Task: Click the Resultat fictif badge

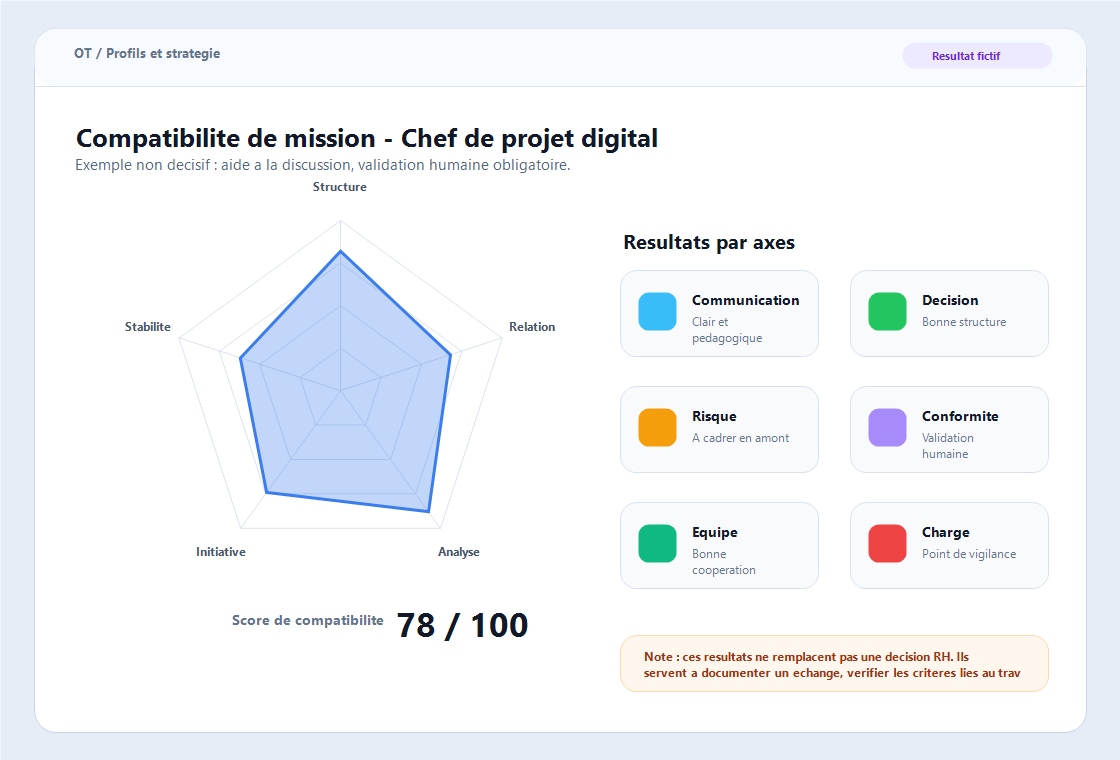Action: 977,56
